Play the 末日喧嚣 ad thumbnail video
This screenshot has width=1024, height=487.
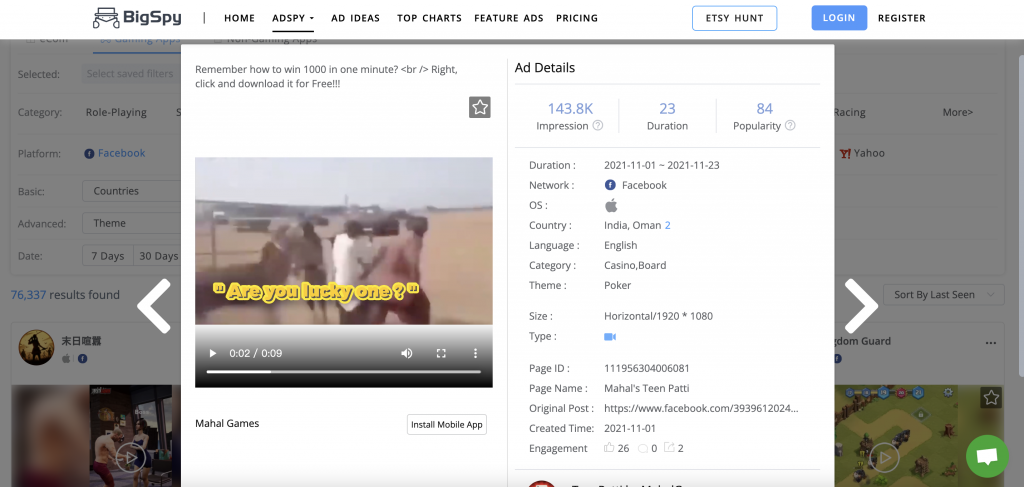tap(131, 458)
